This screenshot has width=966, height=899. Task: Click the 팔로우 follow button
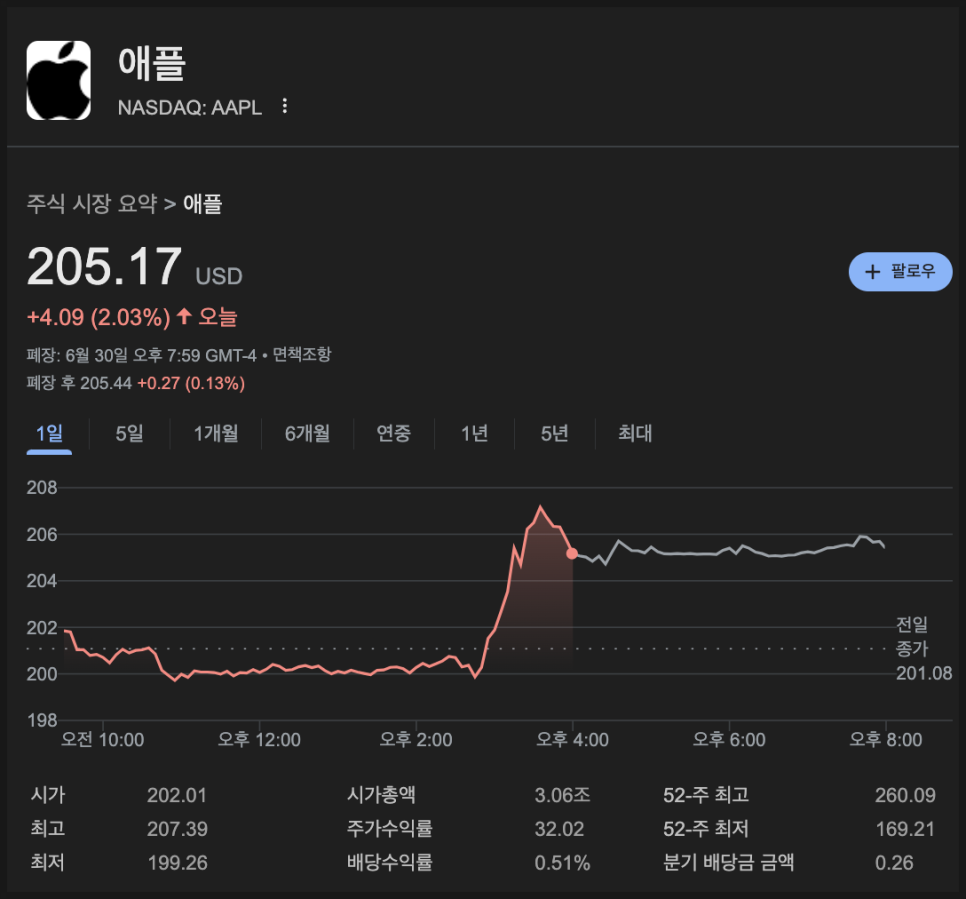[x=900, y=272]
